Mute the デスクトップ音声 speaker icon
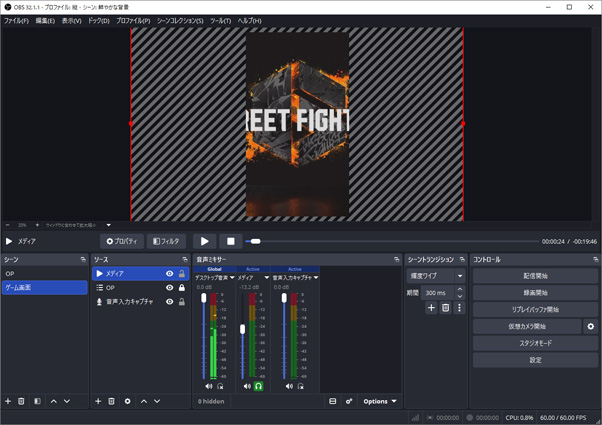Screen dimensions: 602x425 (209, 386)
